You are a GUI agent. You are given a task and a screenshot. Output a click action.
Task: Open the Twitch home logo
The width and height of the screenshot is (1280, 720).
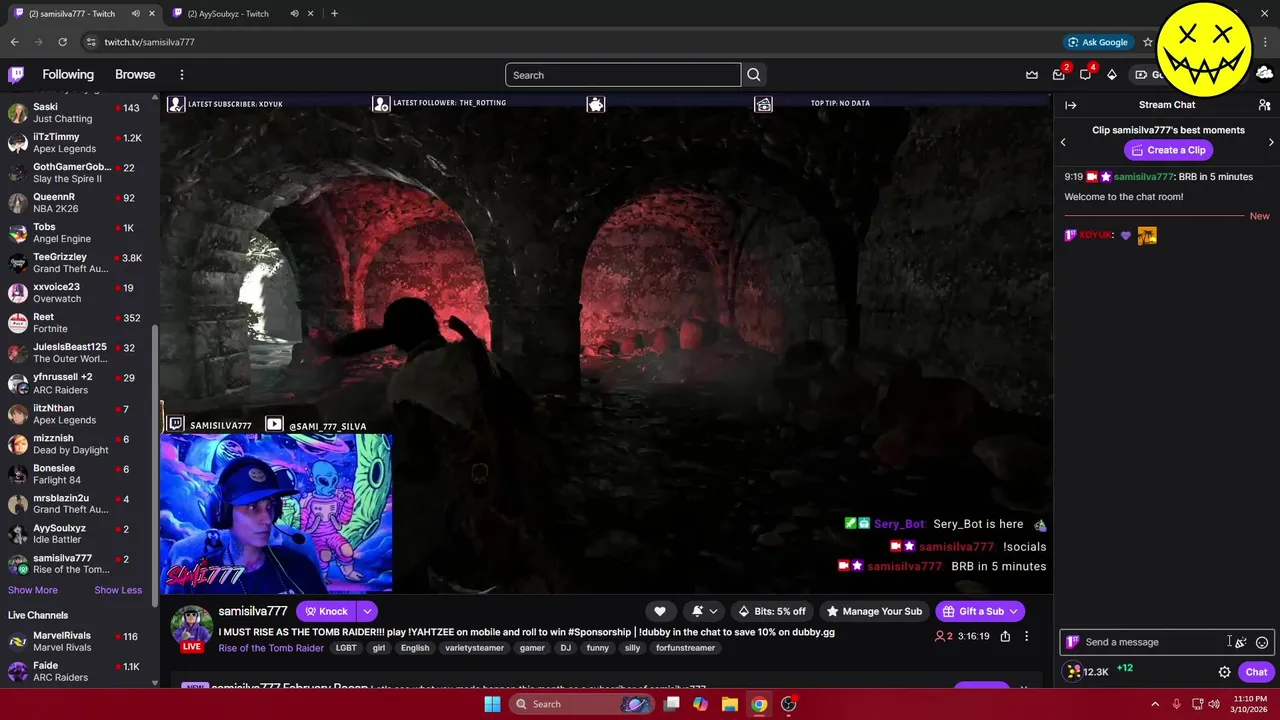point(16,75)
